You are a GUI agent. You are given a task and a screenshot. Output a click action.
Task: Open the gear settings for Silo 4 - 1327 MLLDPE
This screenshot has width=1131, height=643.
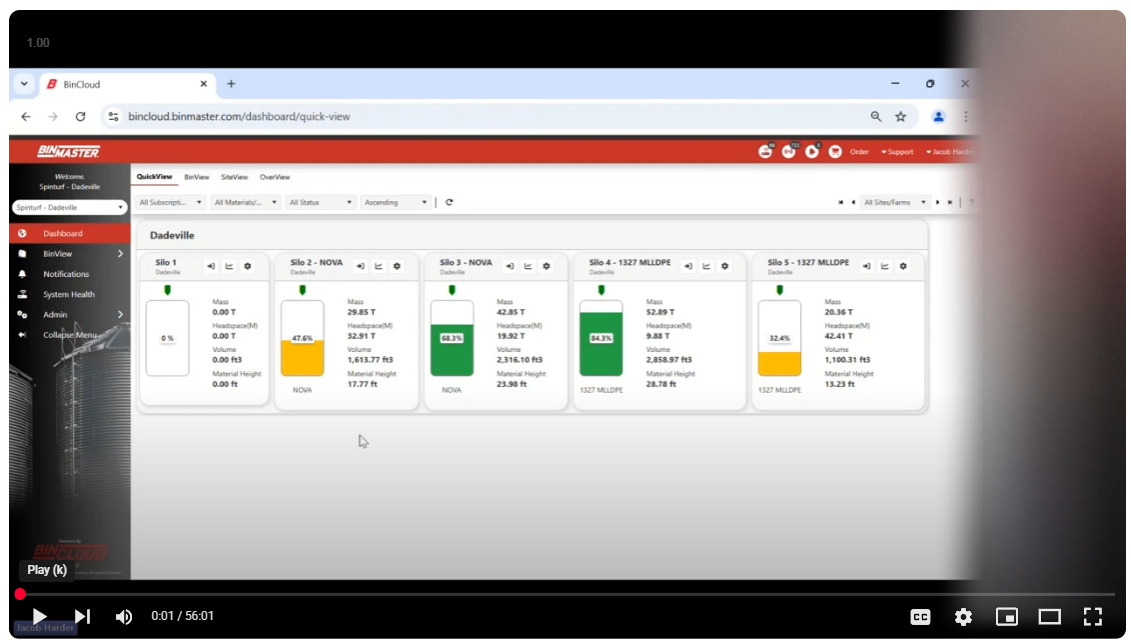click(x=725, y=266)
